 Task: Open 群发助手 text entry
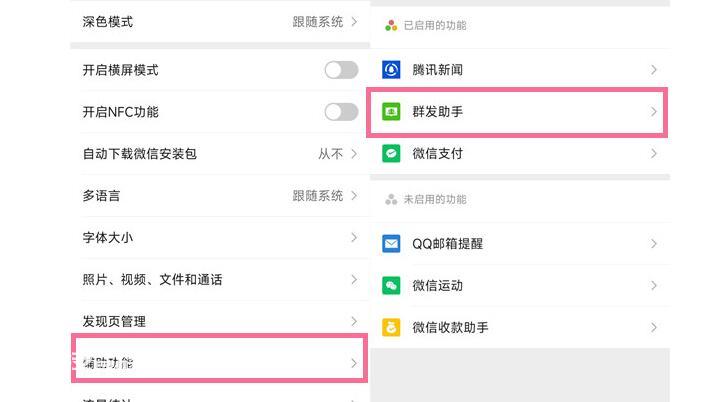[x=437, y=112]
